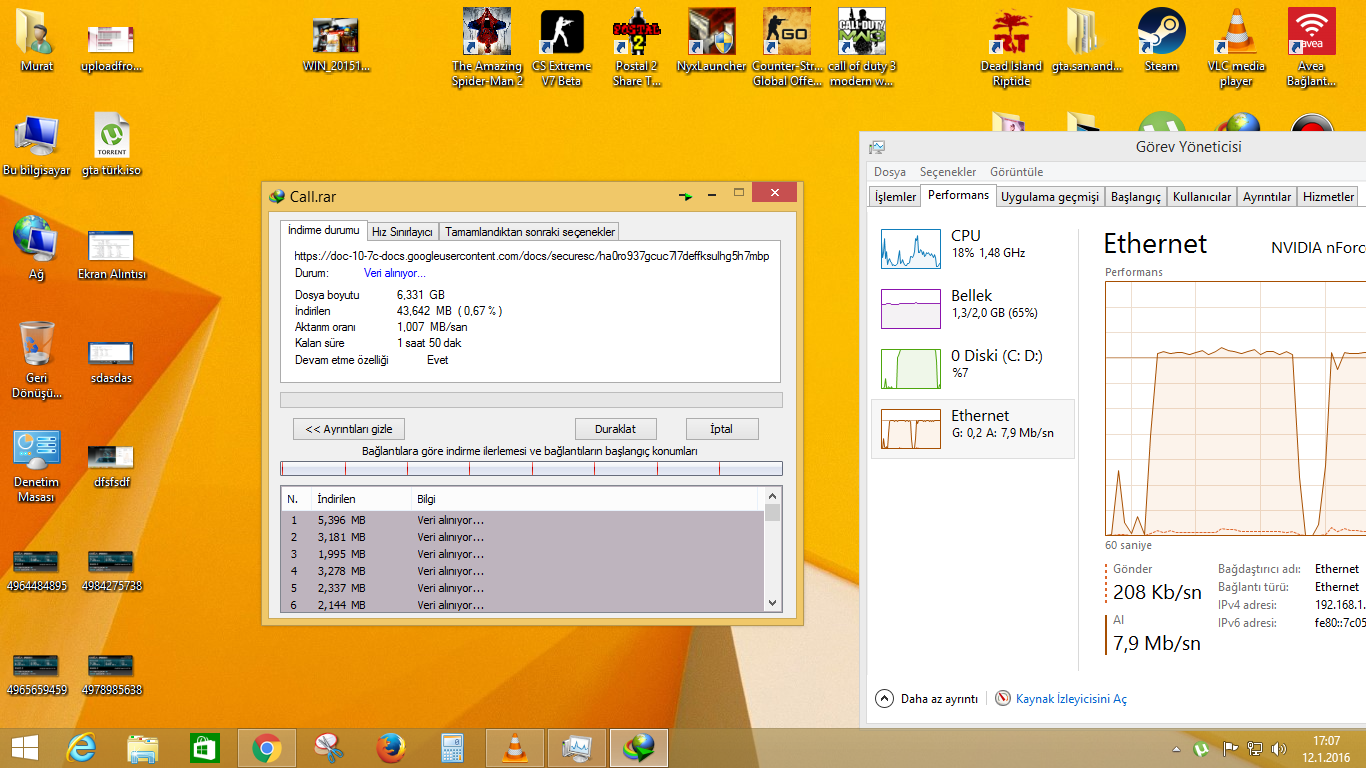Switch to Uygulama geçmişi tab
The width and height of the screenshot is (1366, 768).
1050,197
